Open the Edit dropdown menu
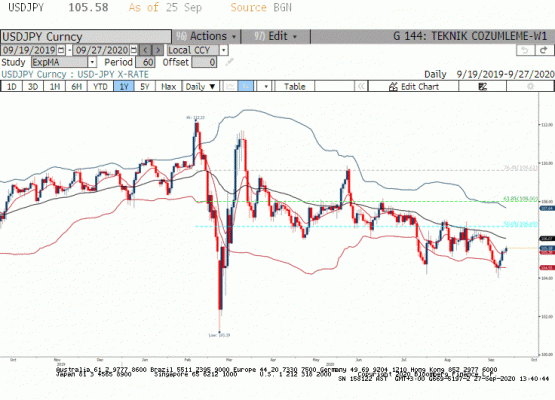 point(276,36)
